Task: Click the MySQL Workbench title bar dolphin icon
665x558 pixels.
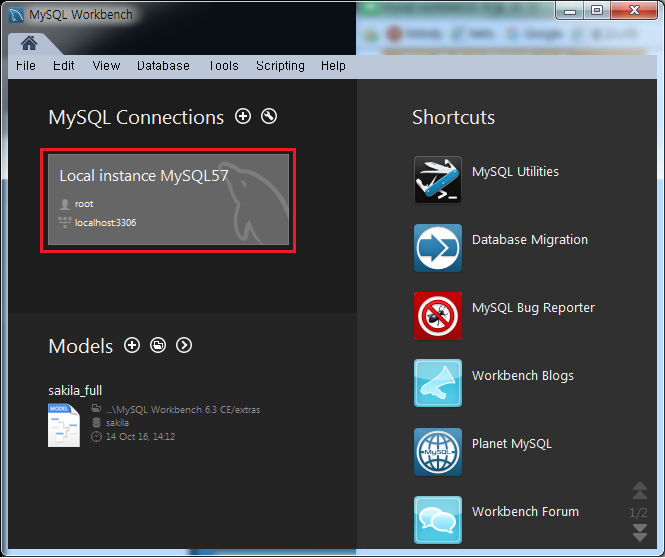Action: [x=16, y=15]
